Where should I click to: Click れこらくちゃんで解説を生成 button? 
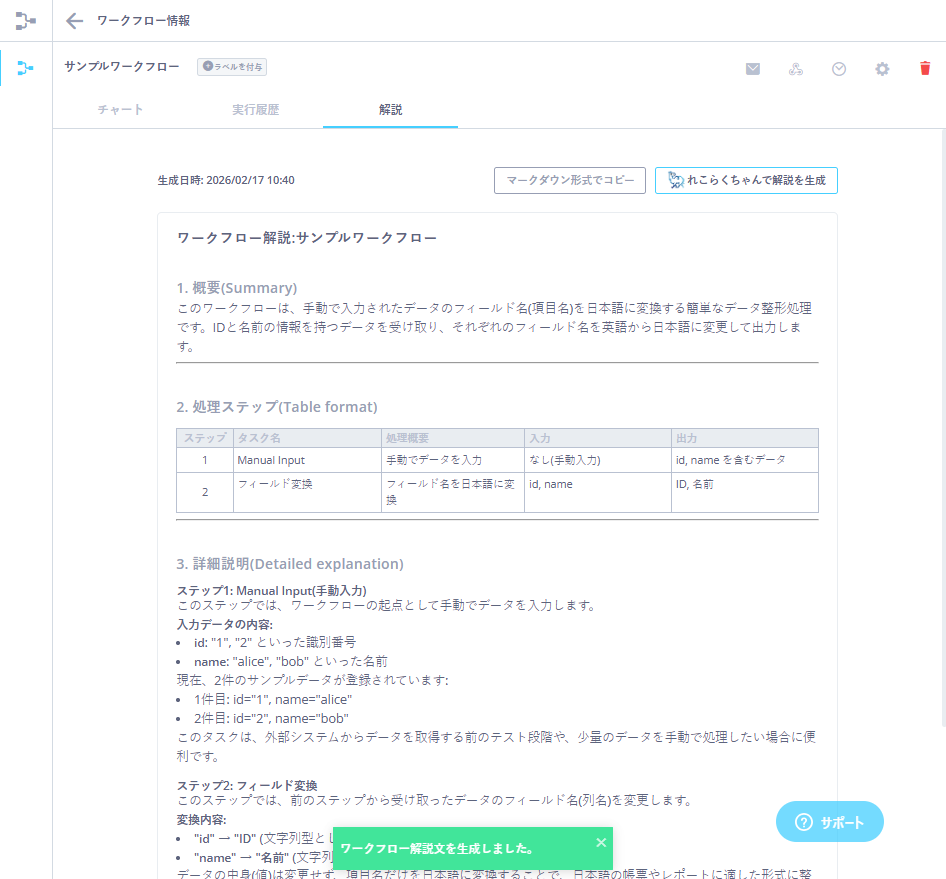point(746,181)
